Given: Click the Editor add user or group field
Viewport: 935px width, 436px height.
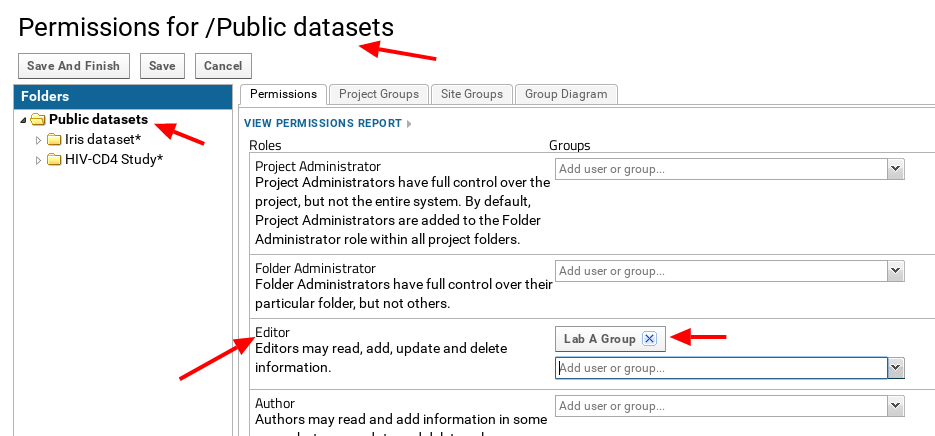Looking at the screenshot, I should click(720, 368).
